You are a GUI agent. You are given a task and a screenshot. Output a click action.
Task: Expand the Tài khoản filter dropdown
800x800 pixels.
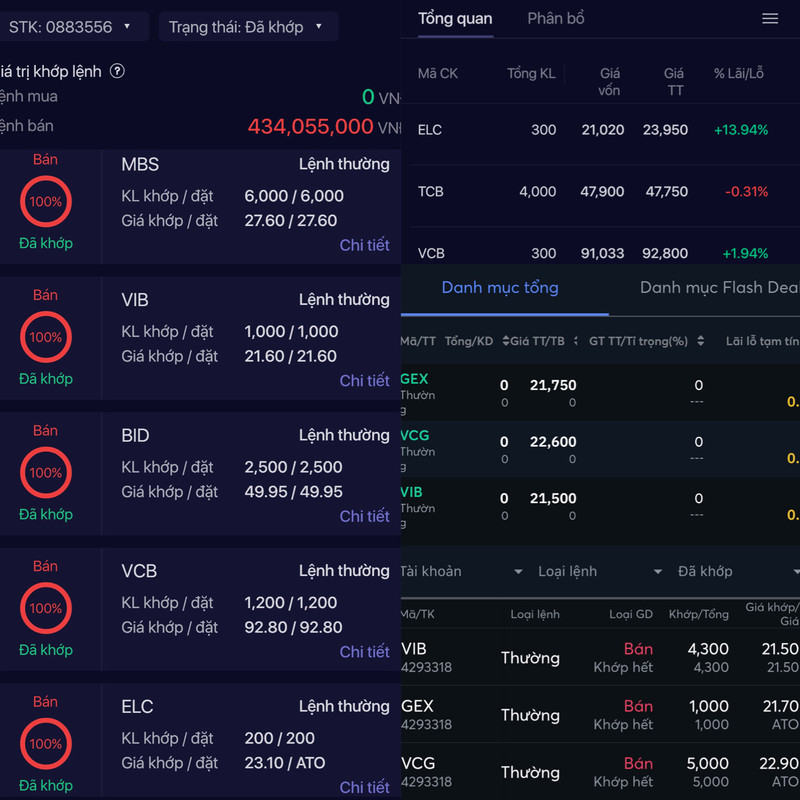pos(462,571)
